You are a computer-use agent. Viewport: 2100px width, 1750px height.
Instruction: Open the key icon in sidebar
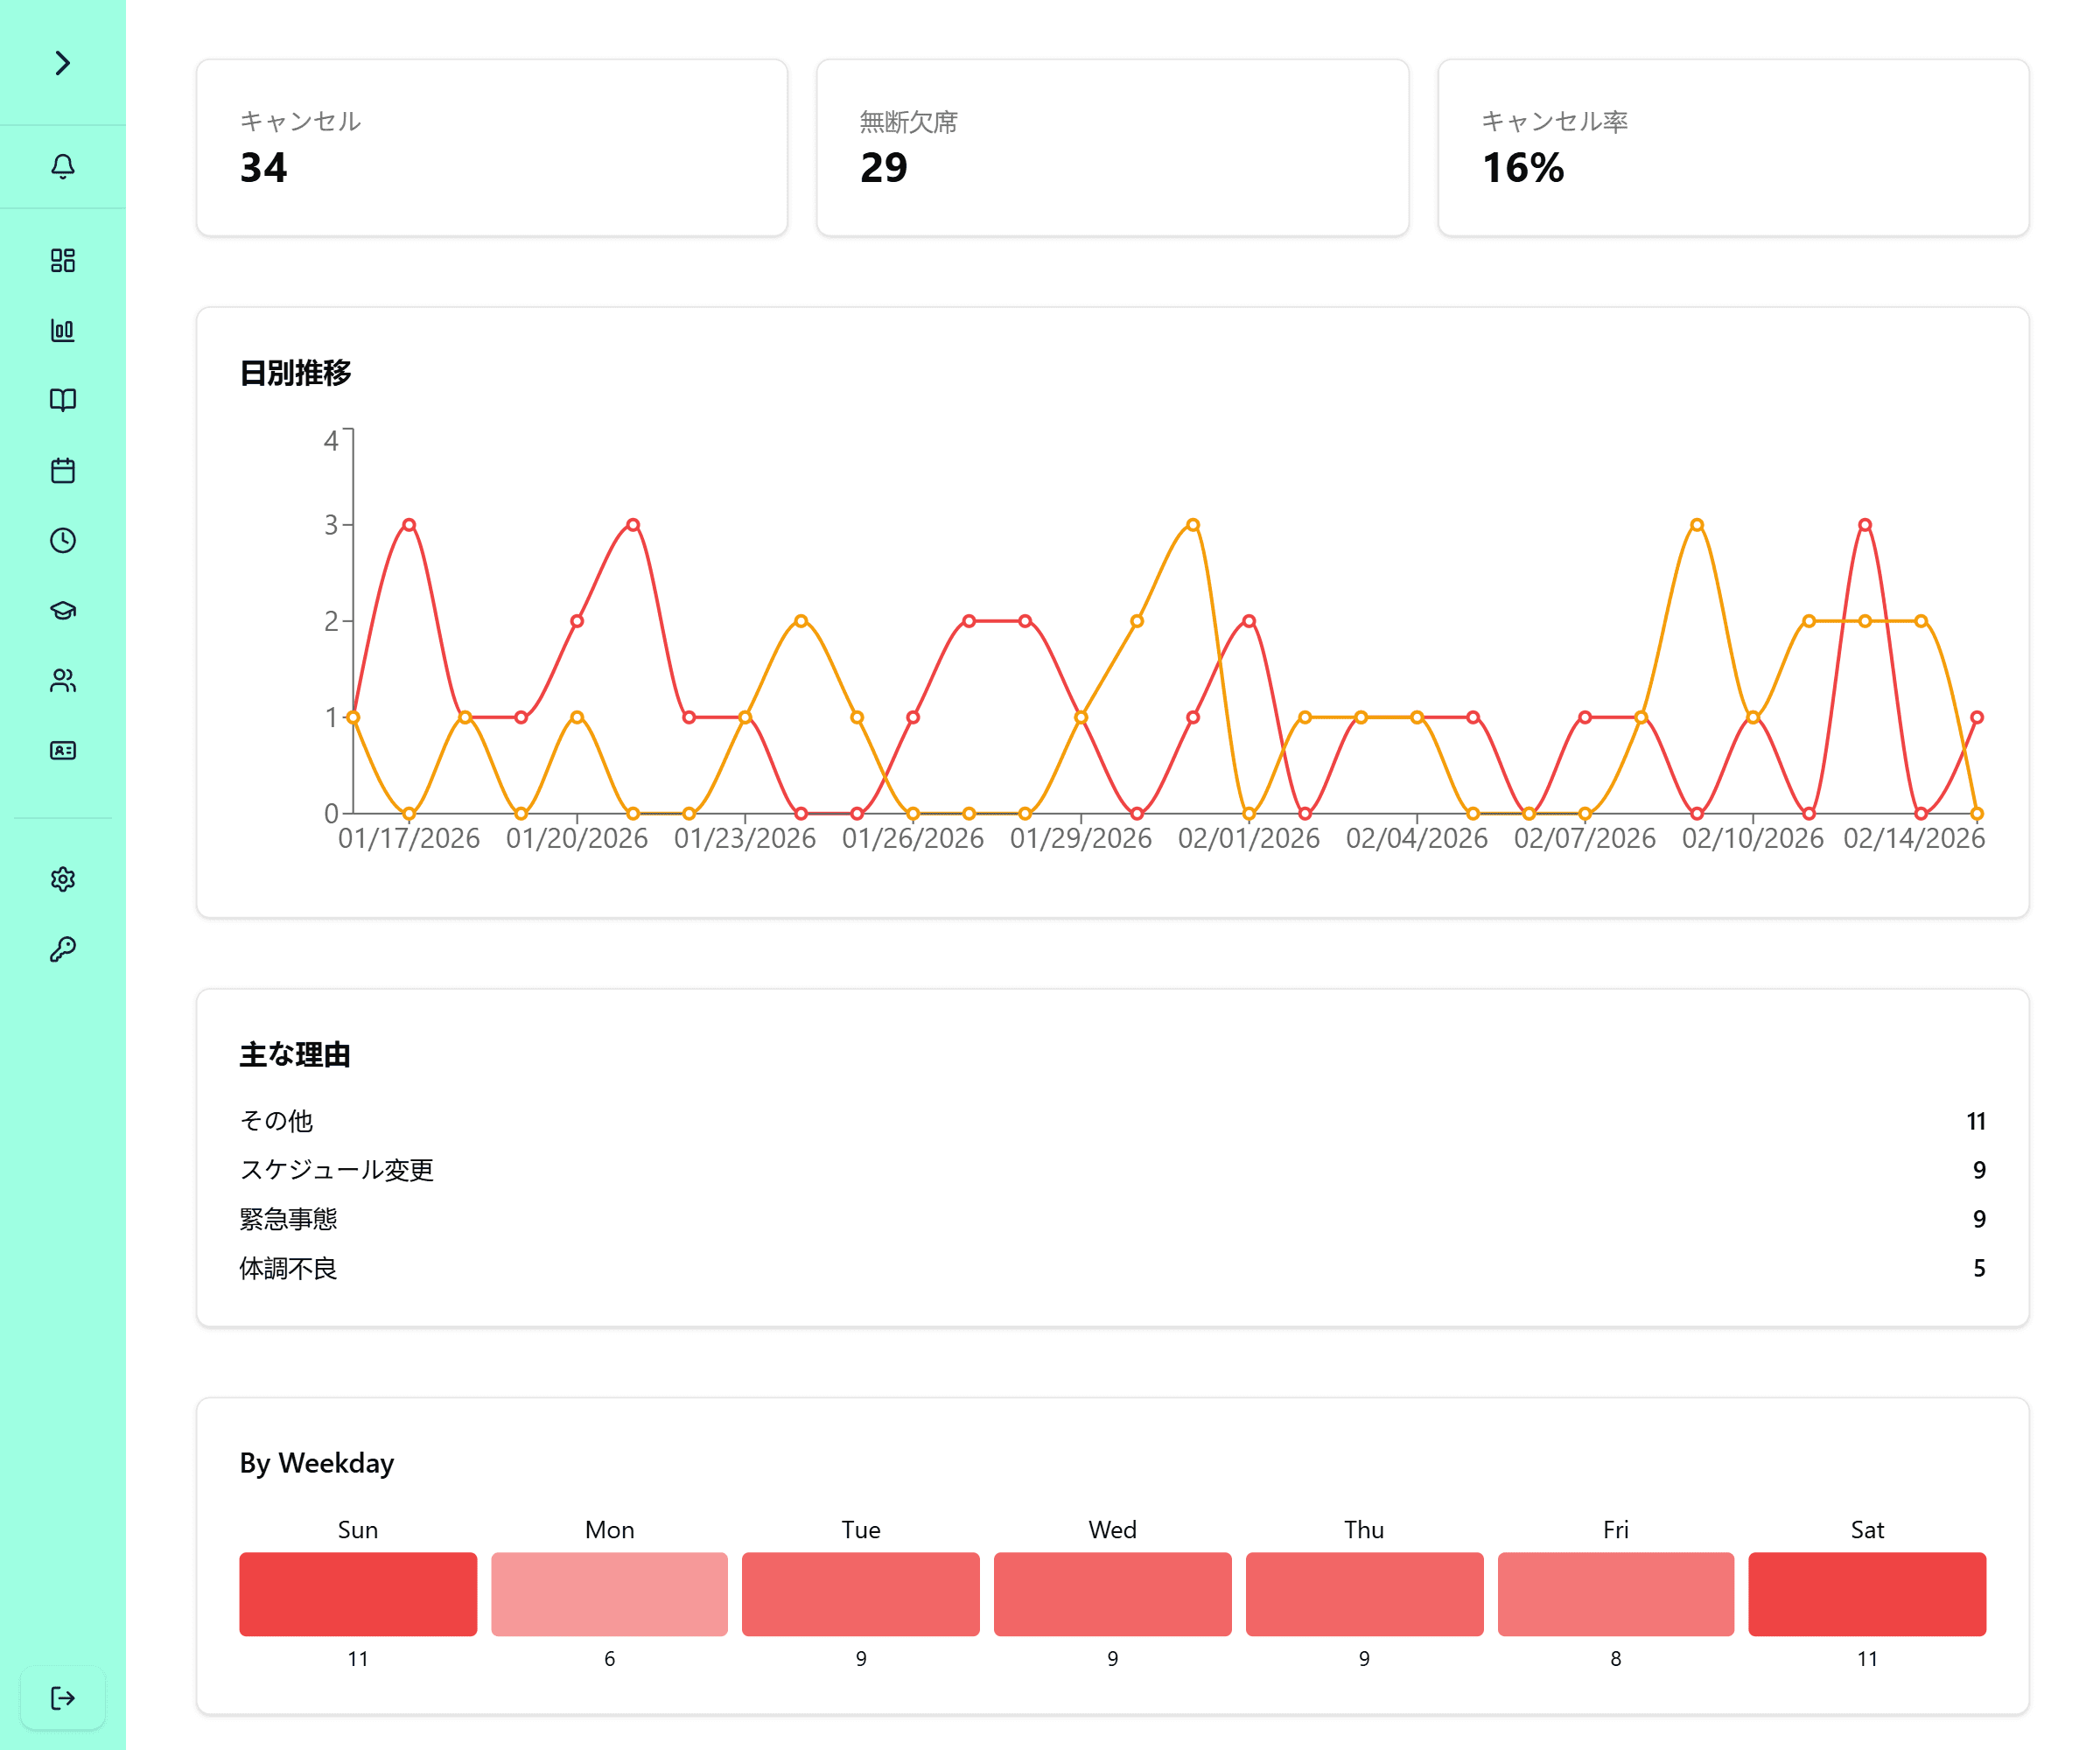pyautogui.click(x=62, y=949)
